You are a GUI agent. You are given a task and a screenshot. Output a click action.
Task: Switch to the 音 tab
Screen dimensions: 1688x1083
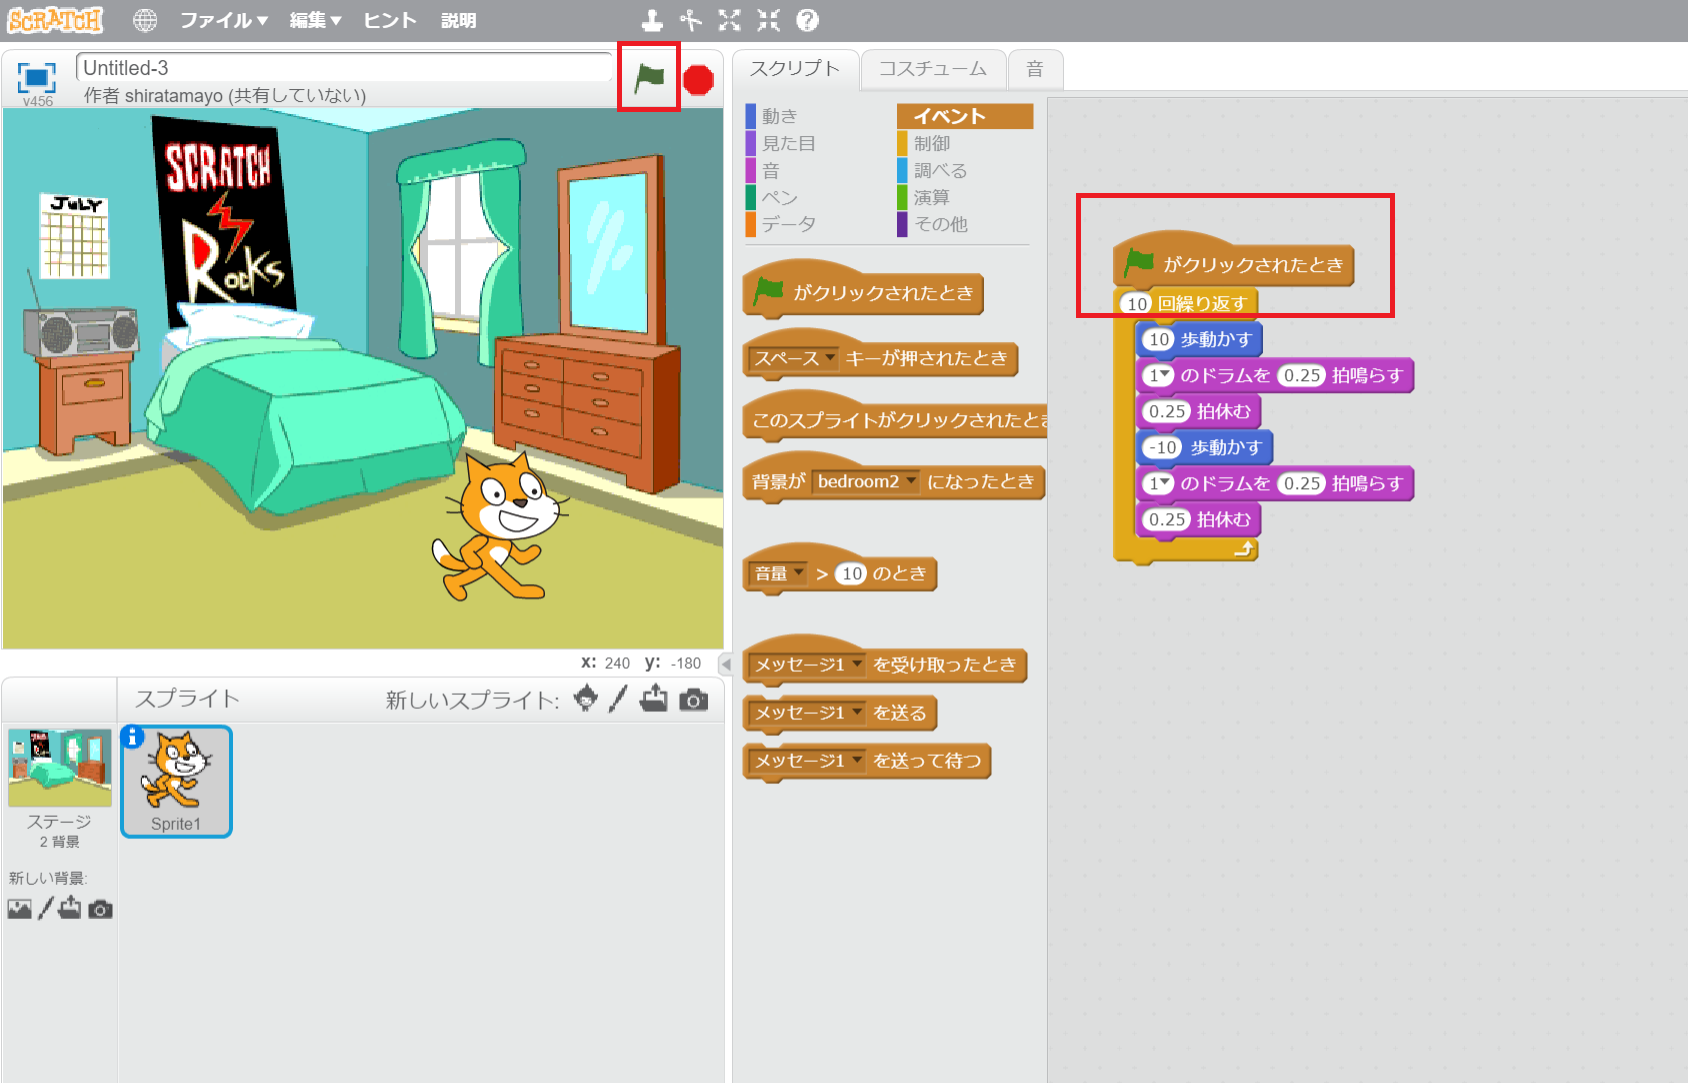point(1035,69)
